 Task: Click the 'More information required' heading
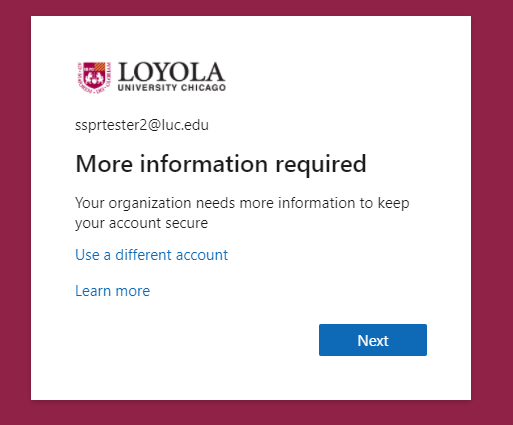[x=221, y=164]
